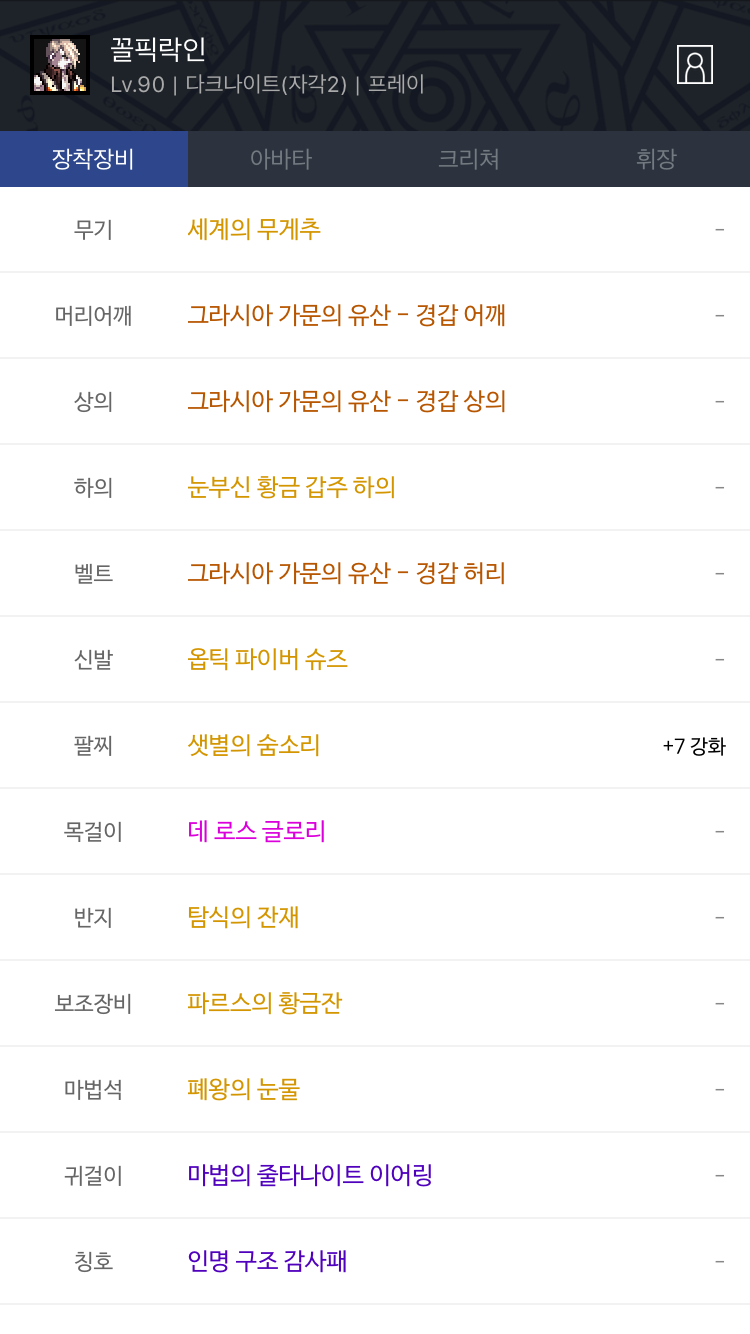Image resolution: width=750 pixels, height=1334 pixels.
Task: Open ring item 탐식의 잔재
Action: [243, 917]
